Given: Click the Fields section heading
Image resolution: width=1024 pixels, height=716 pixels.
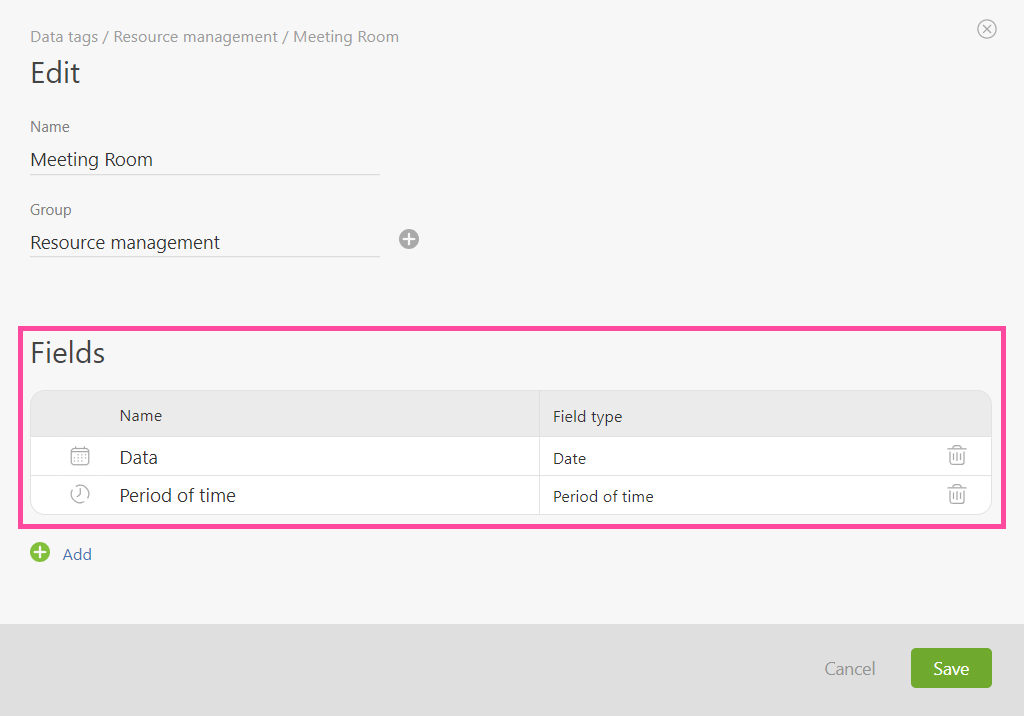Looking at the screenshot, I should point(68,353).
